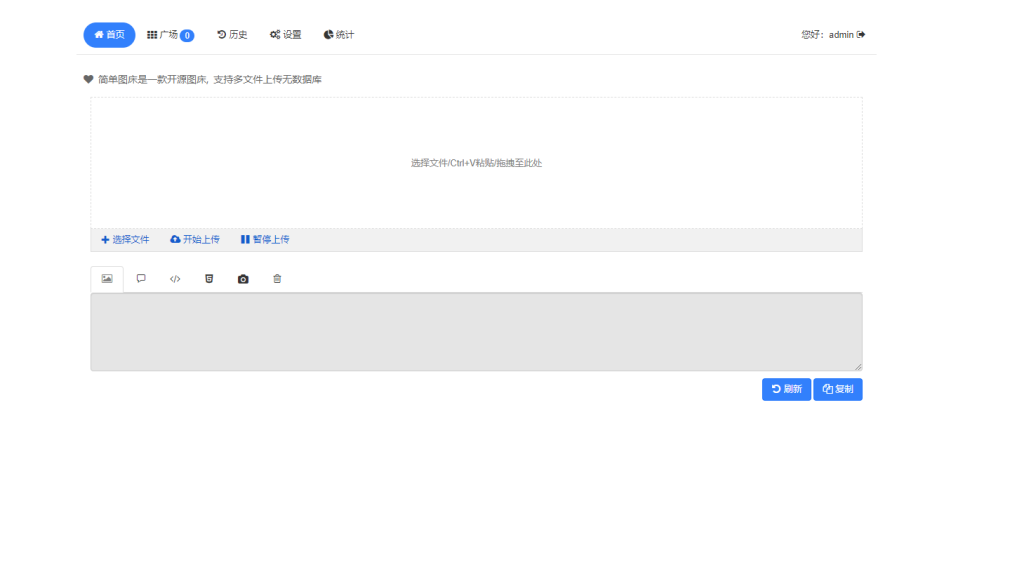
Task: Select the trash delete-link tab icon
Action: [x=277, y=279]
